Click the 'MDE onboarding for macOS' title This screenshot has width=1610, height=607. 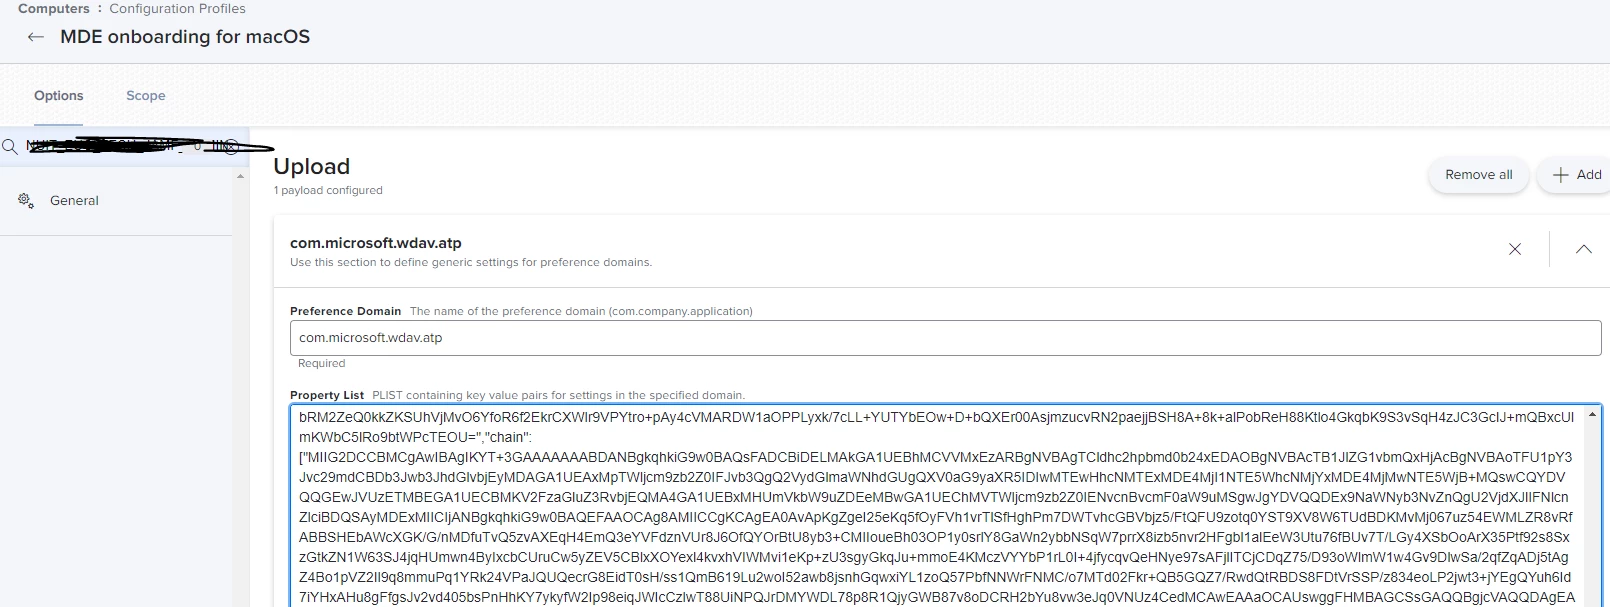pyautogui.click(x=185, y=37)
